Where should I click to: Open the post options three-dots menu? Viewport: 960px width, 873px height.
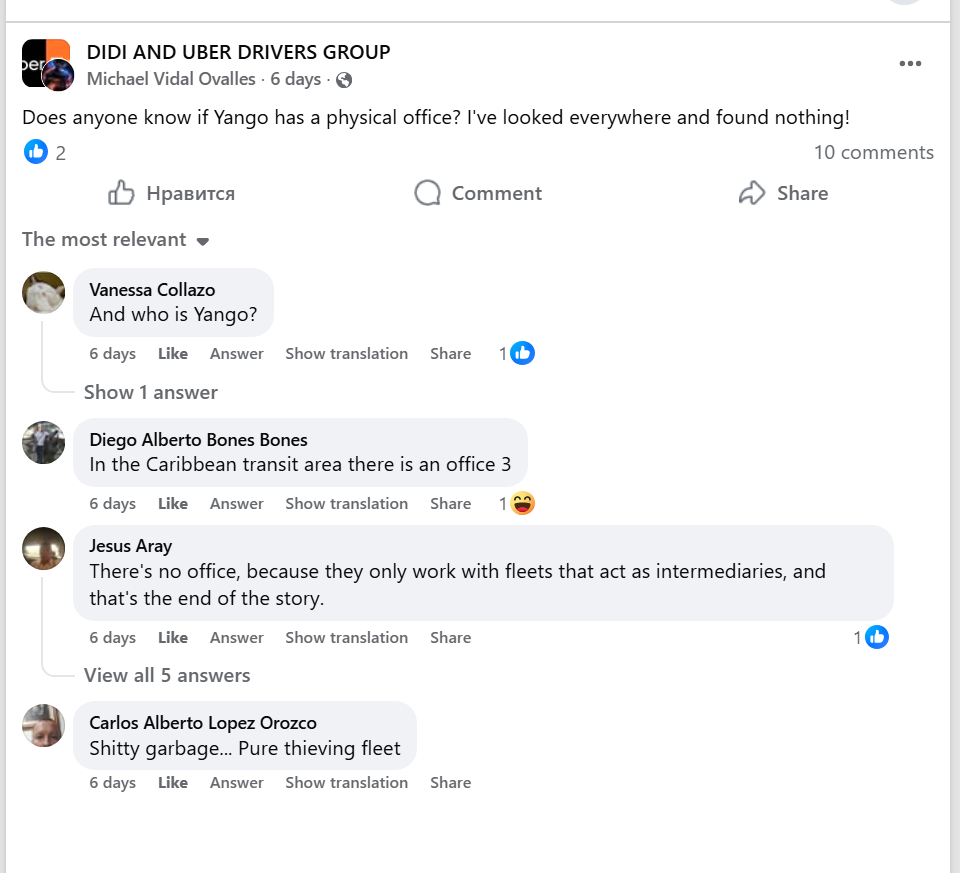coord(910,64)
